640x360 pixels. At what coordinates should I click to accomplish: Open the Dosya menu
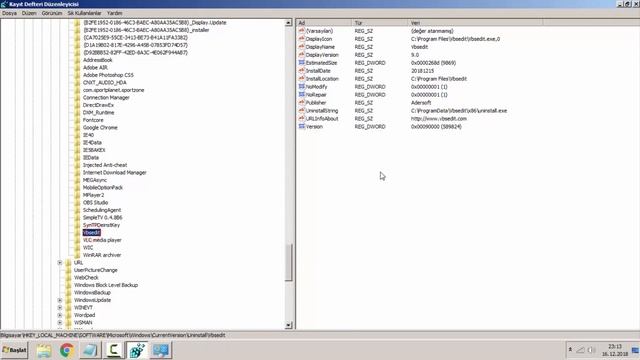9,13
